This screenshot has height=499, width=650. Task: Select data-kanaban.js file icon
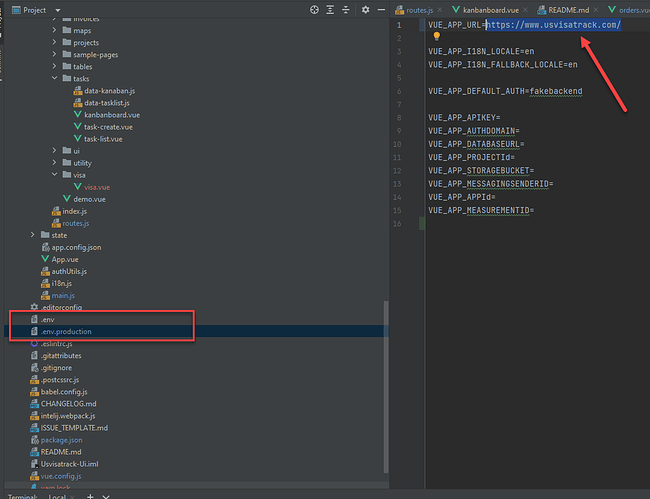78,91
